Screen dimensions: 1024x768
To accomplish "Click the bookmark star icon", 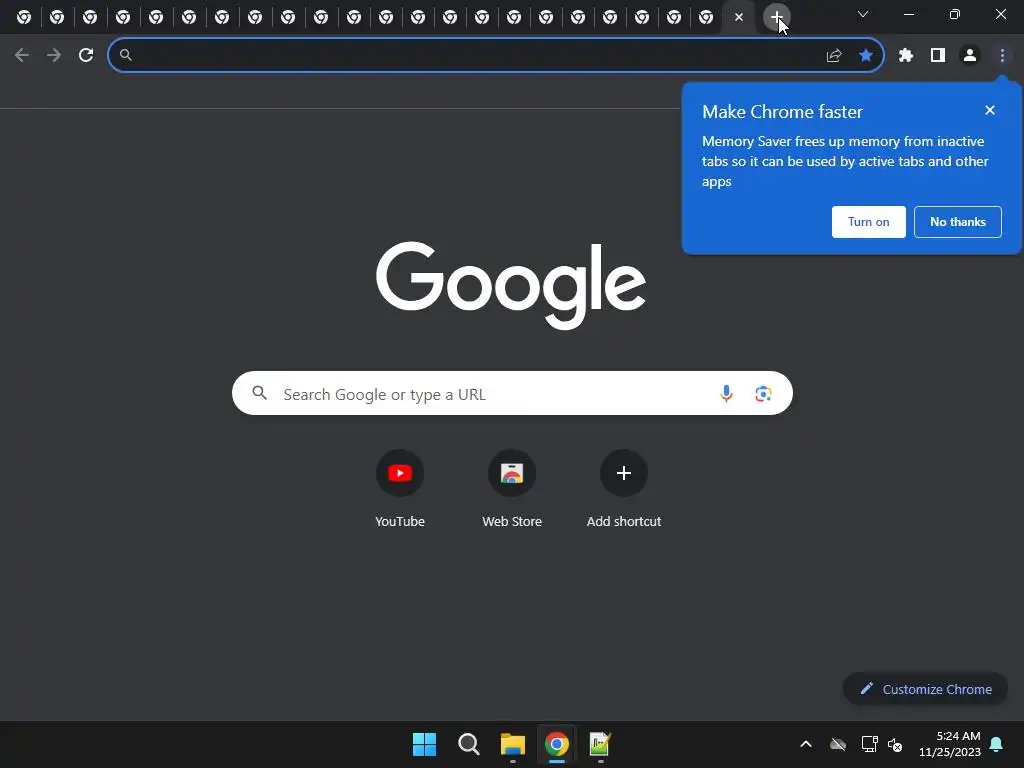I will coord(866,56).
